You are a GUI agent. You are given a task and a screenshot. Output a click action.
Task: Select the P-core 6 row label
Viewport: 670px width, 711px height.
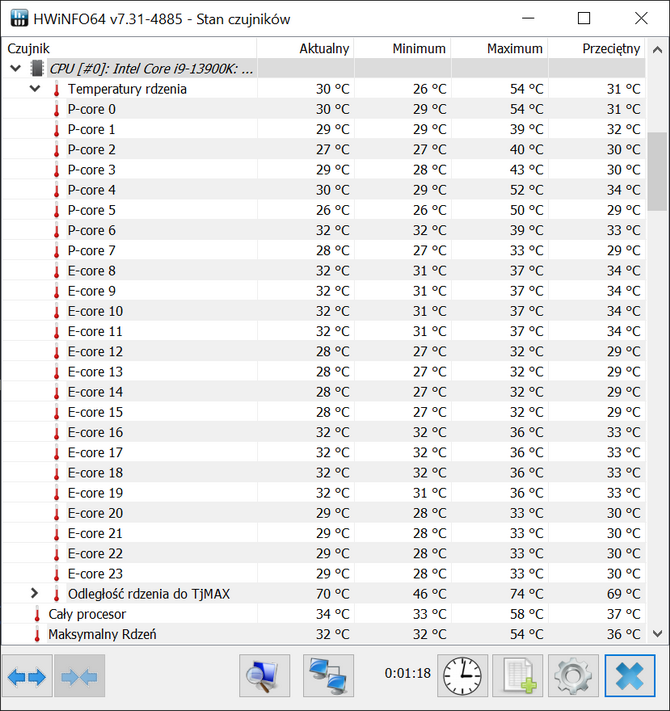91,230
